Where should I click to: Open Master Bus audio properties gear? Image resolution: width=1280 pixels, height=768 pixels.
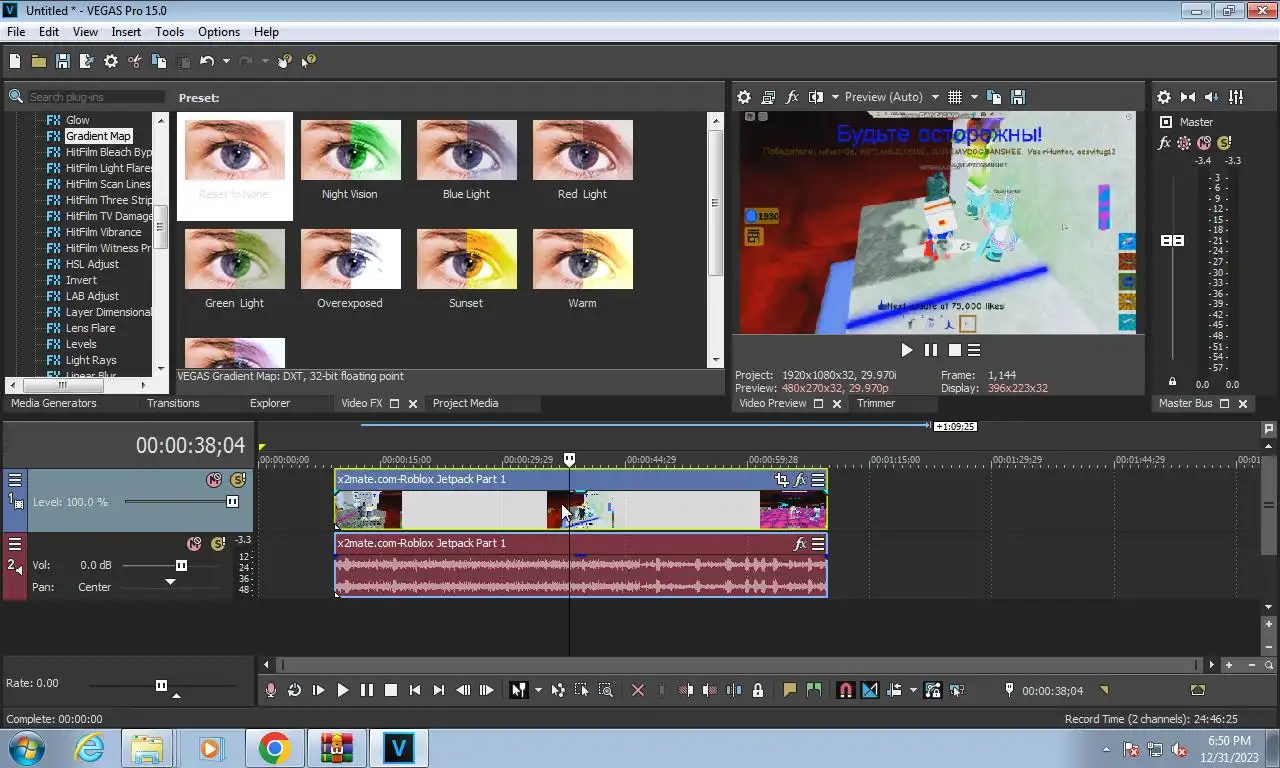pyautogui.click(x=1164, y=97)
